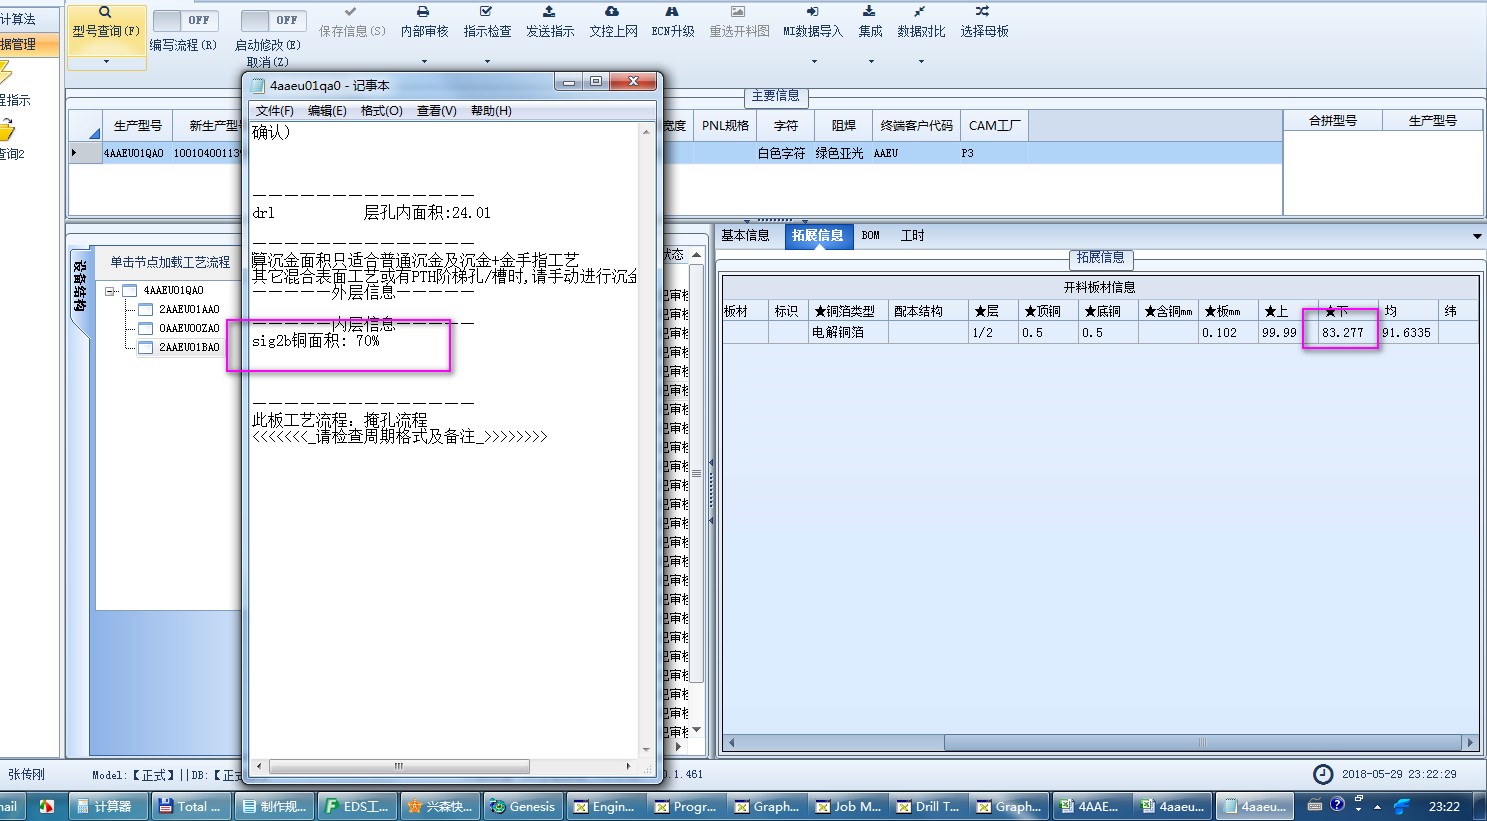
Task: Collapse the 4AAEU01QA0 tree node
Action: (x=110, y=291)
